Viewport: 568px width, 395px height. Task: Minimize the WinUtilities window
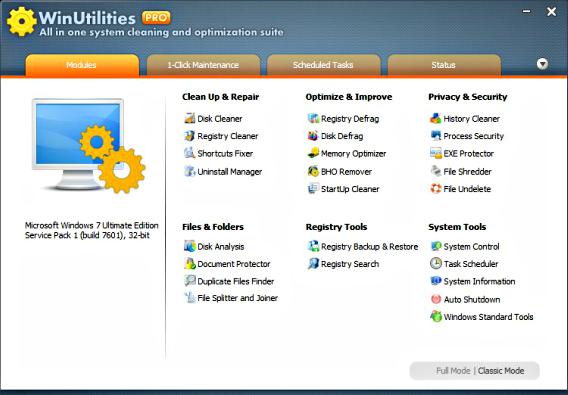pyautogui.click(x=526, y=12)
